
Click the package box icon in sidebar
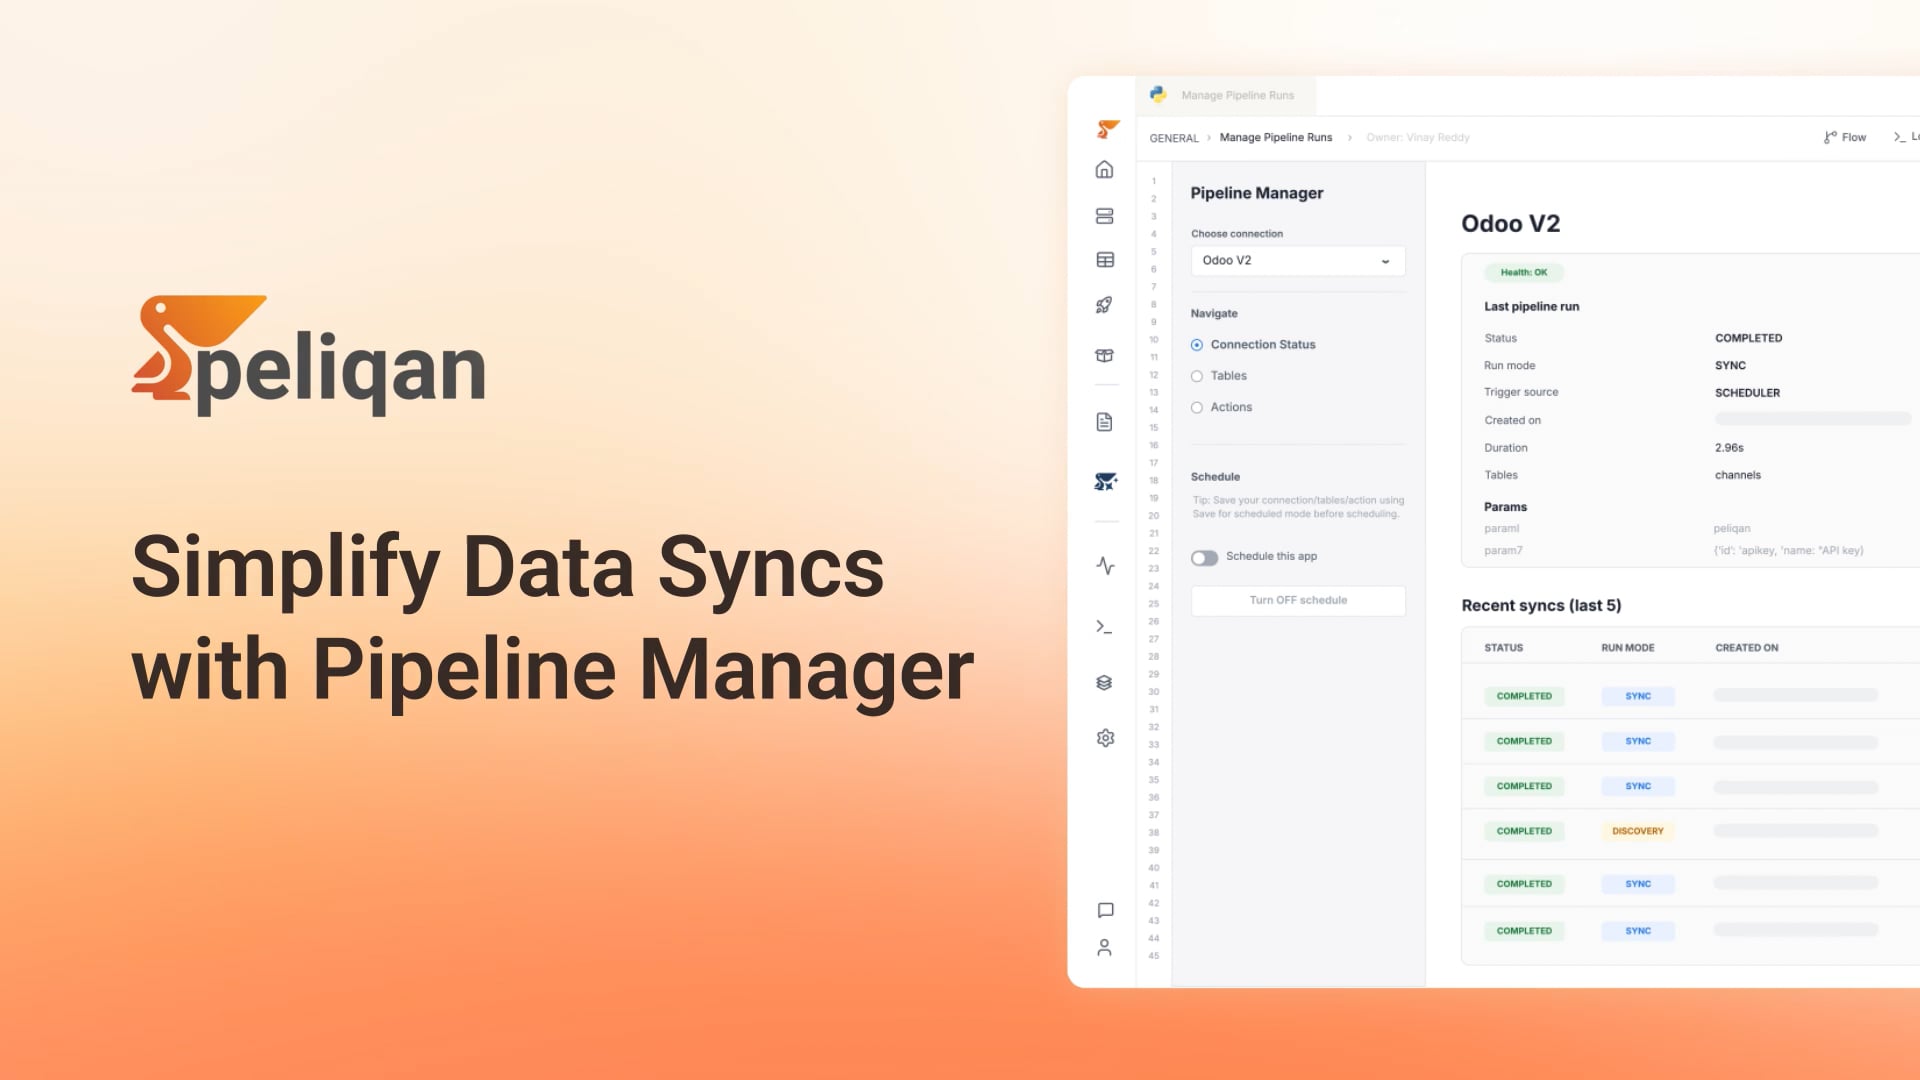click(1104, 355)
